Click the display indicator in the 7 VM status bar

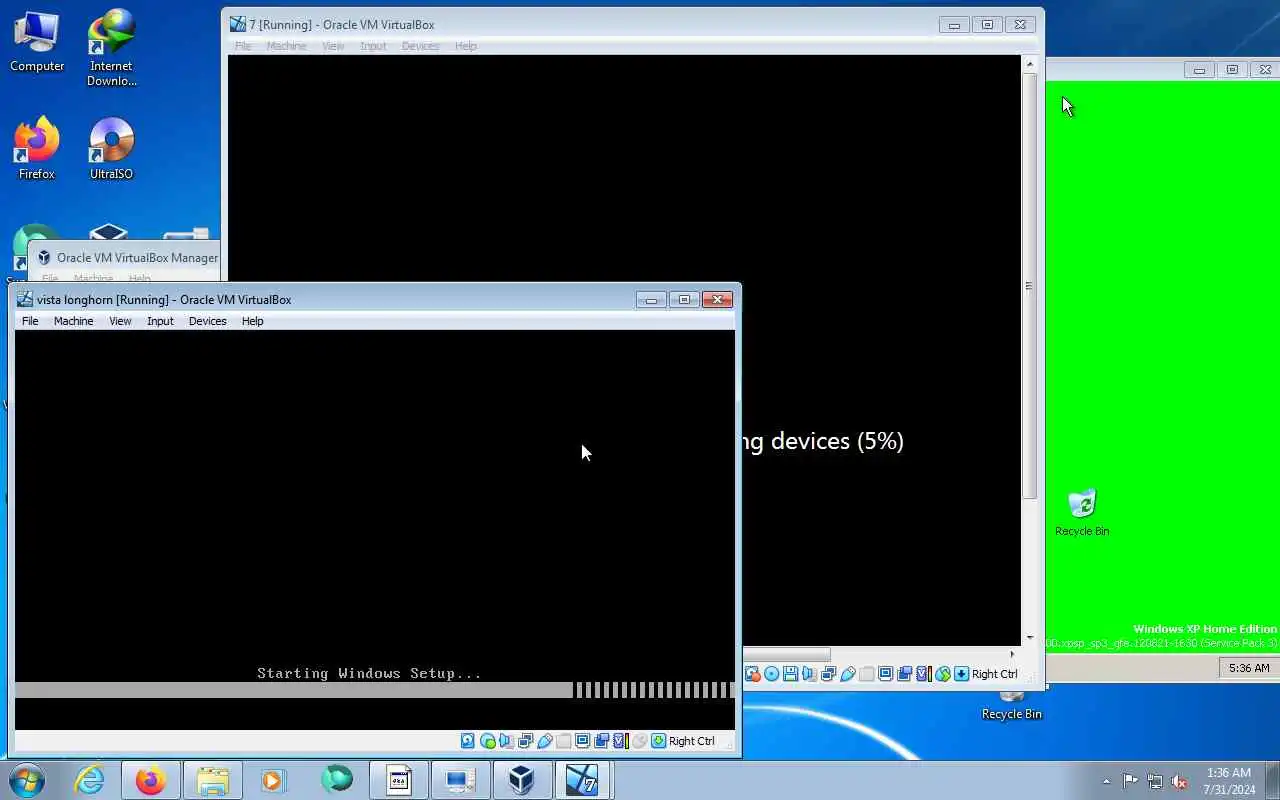[885, 674]
